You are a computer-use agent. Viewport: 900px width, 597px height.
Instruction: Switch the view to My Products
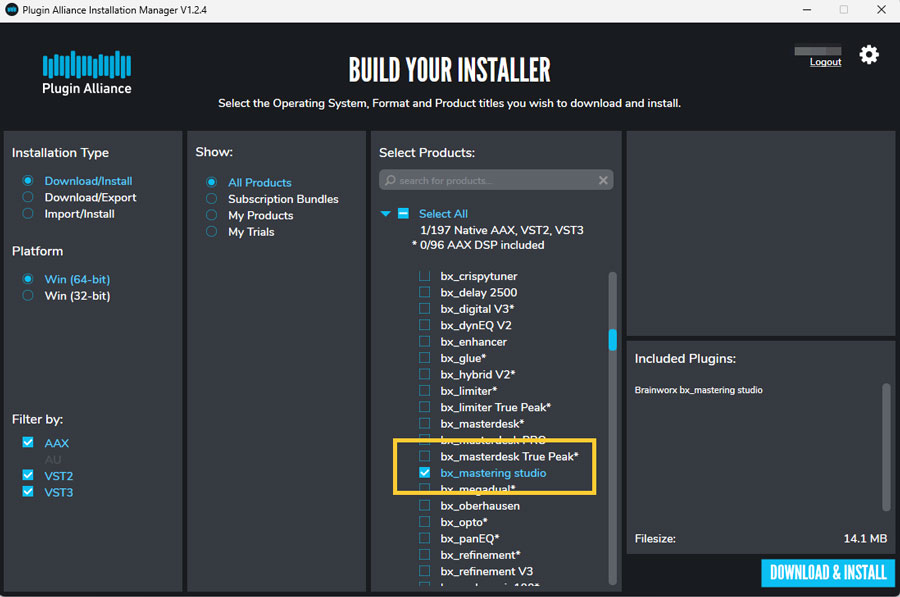211,215
